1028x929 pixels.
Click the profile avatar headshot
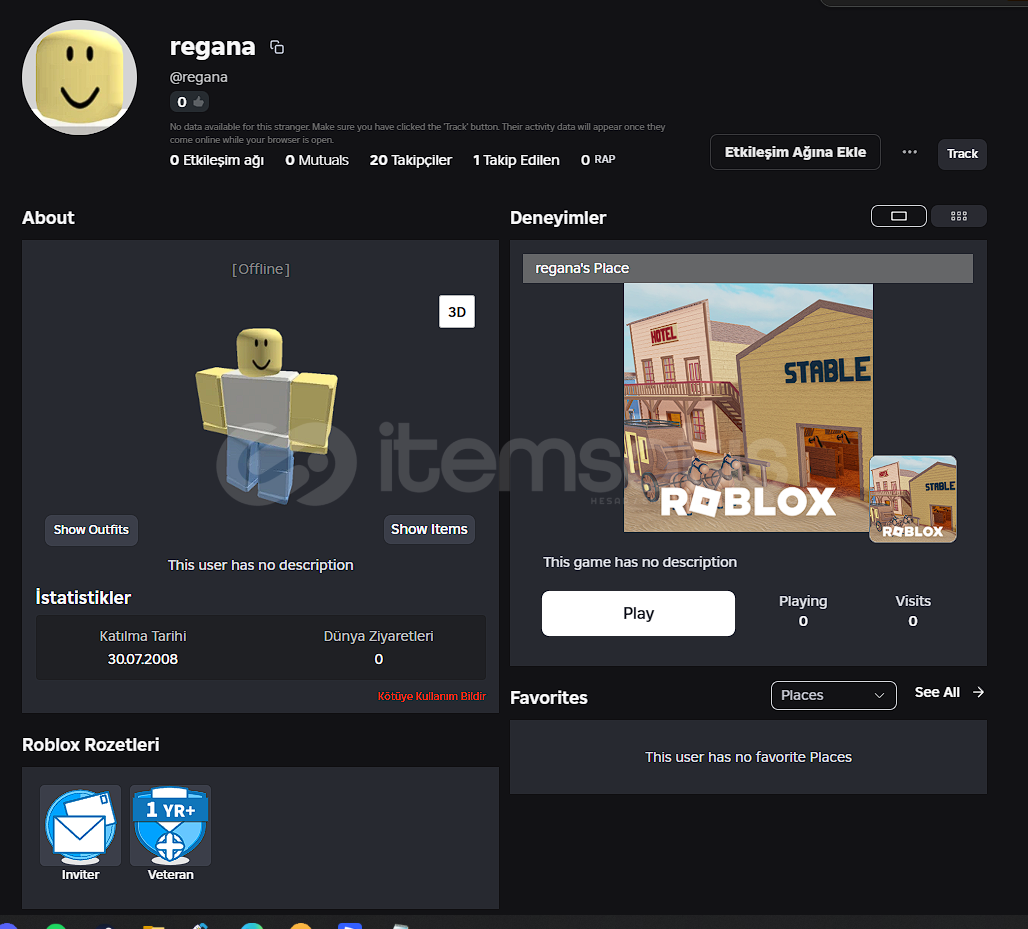point(79,77)
